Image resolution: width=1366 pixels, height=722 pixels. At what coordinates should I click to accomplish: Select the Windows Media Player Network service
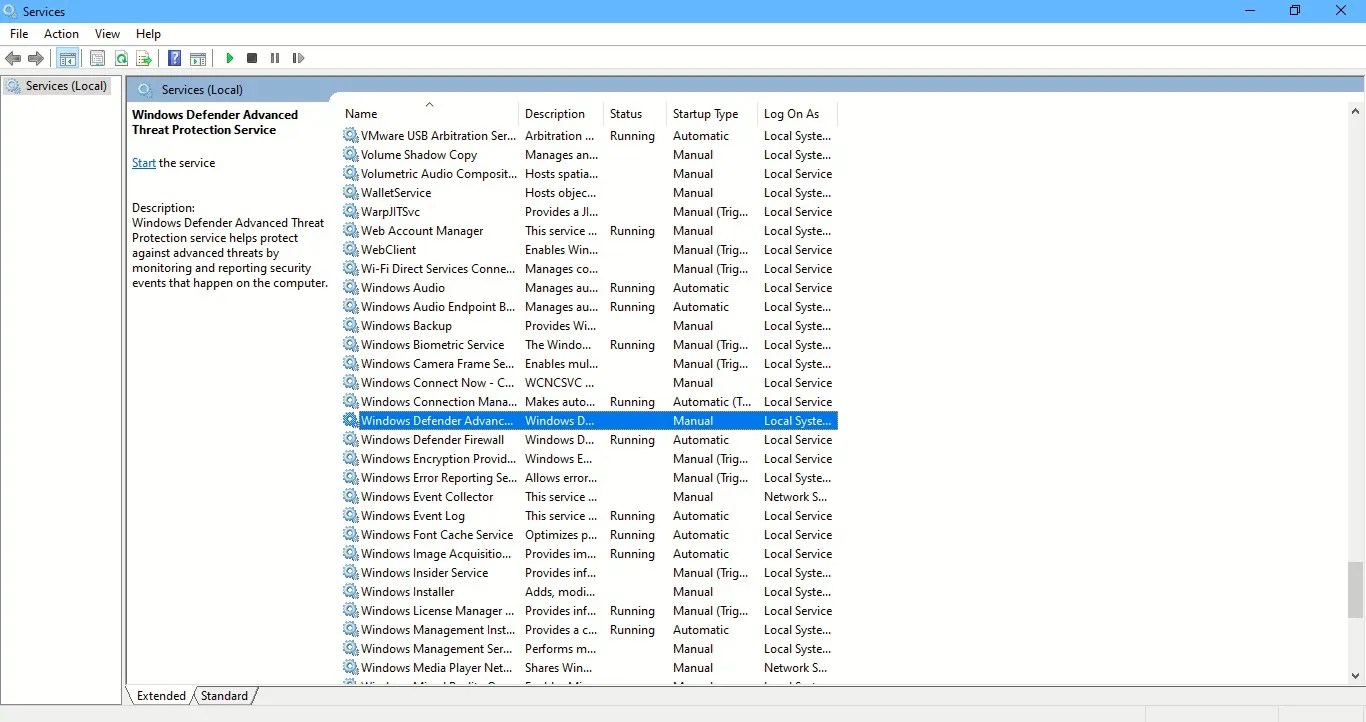(x=590, y=667)
